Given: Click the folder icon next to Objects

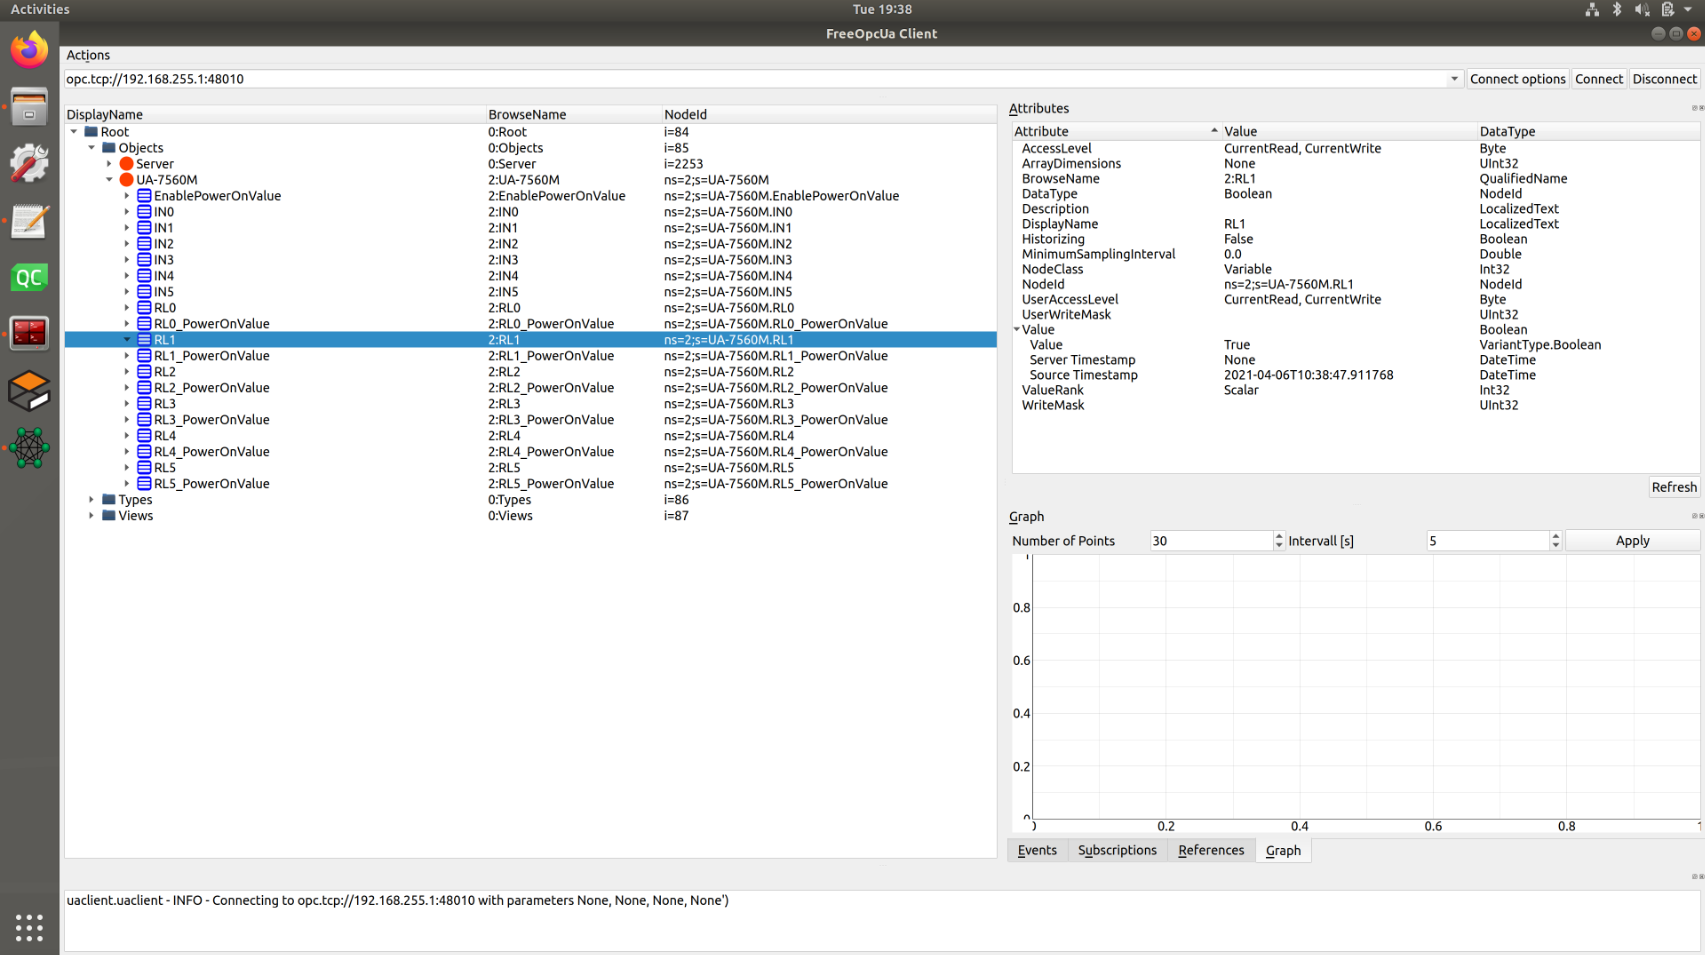Looking at the screenshot, I should (108, 147).
